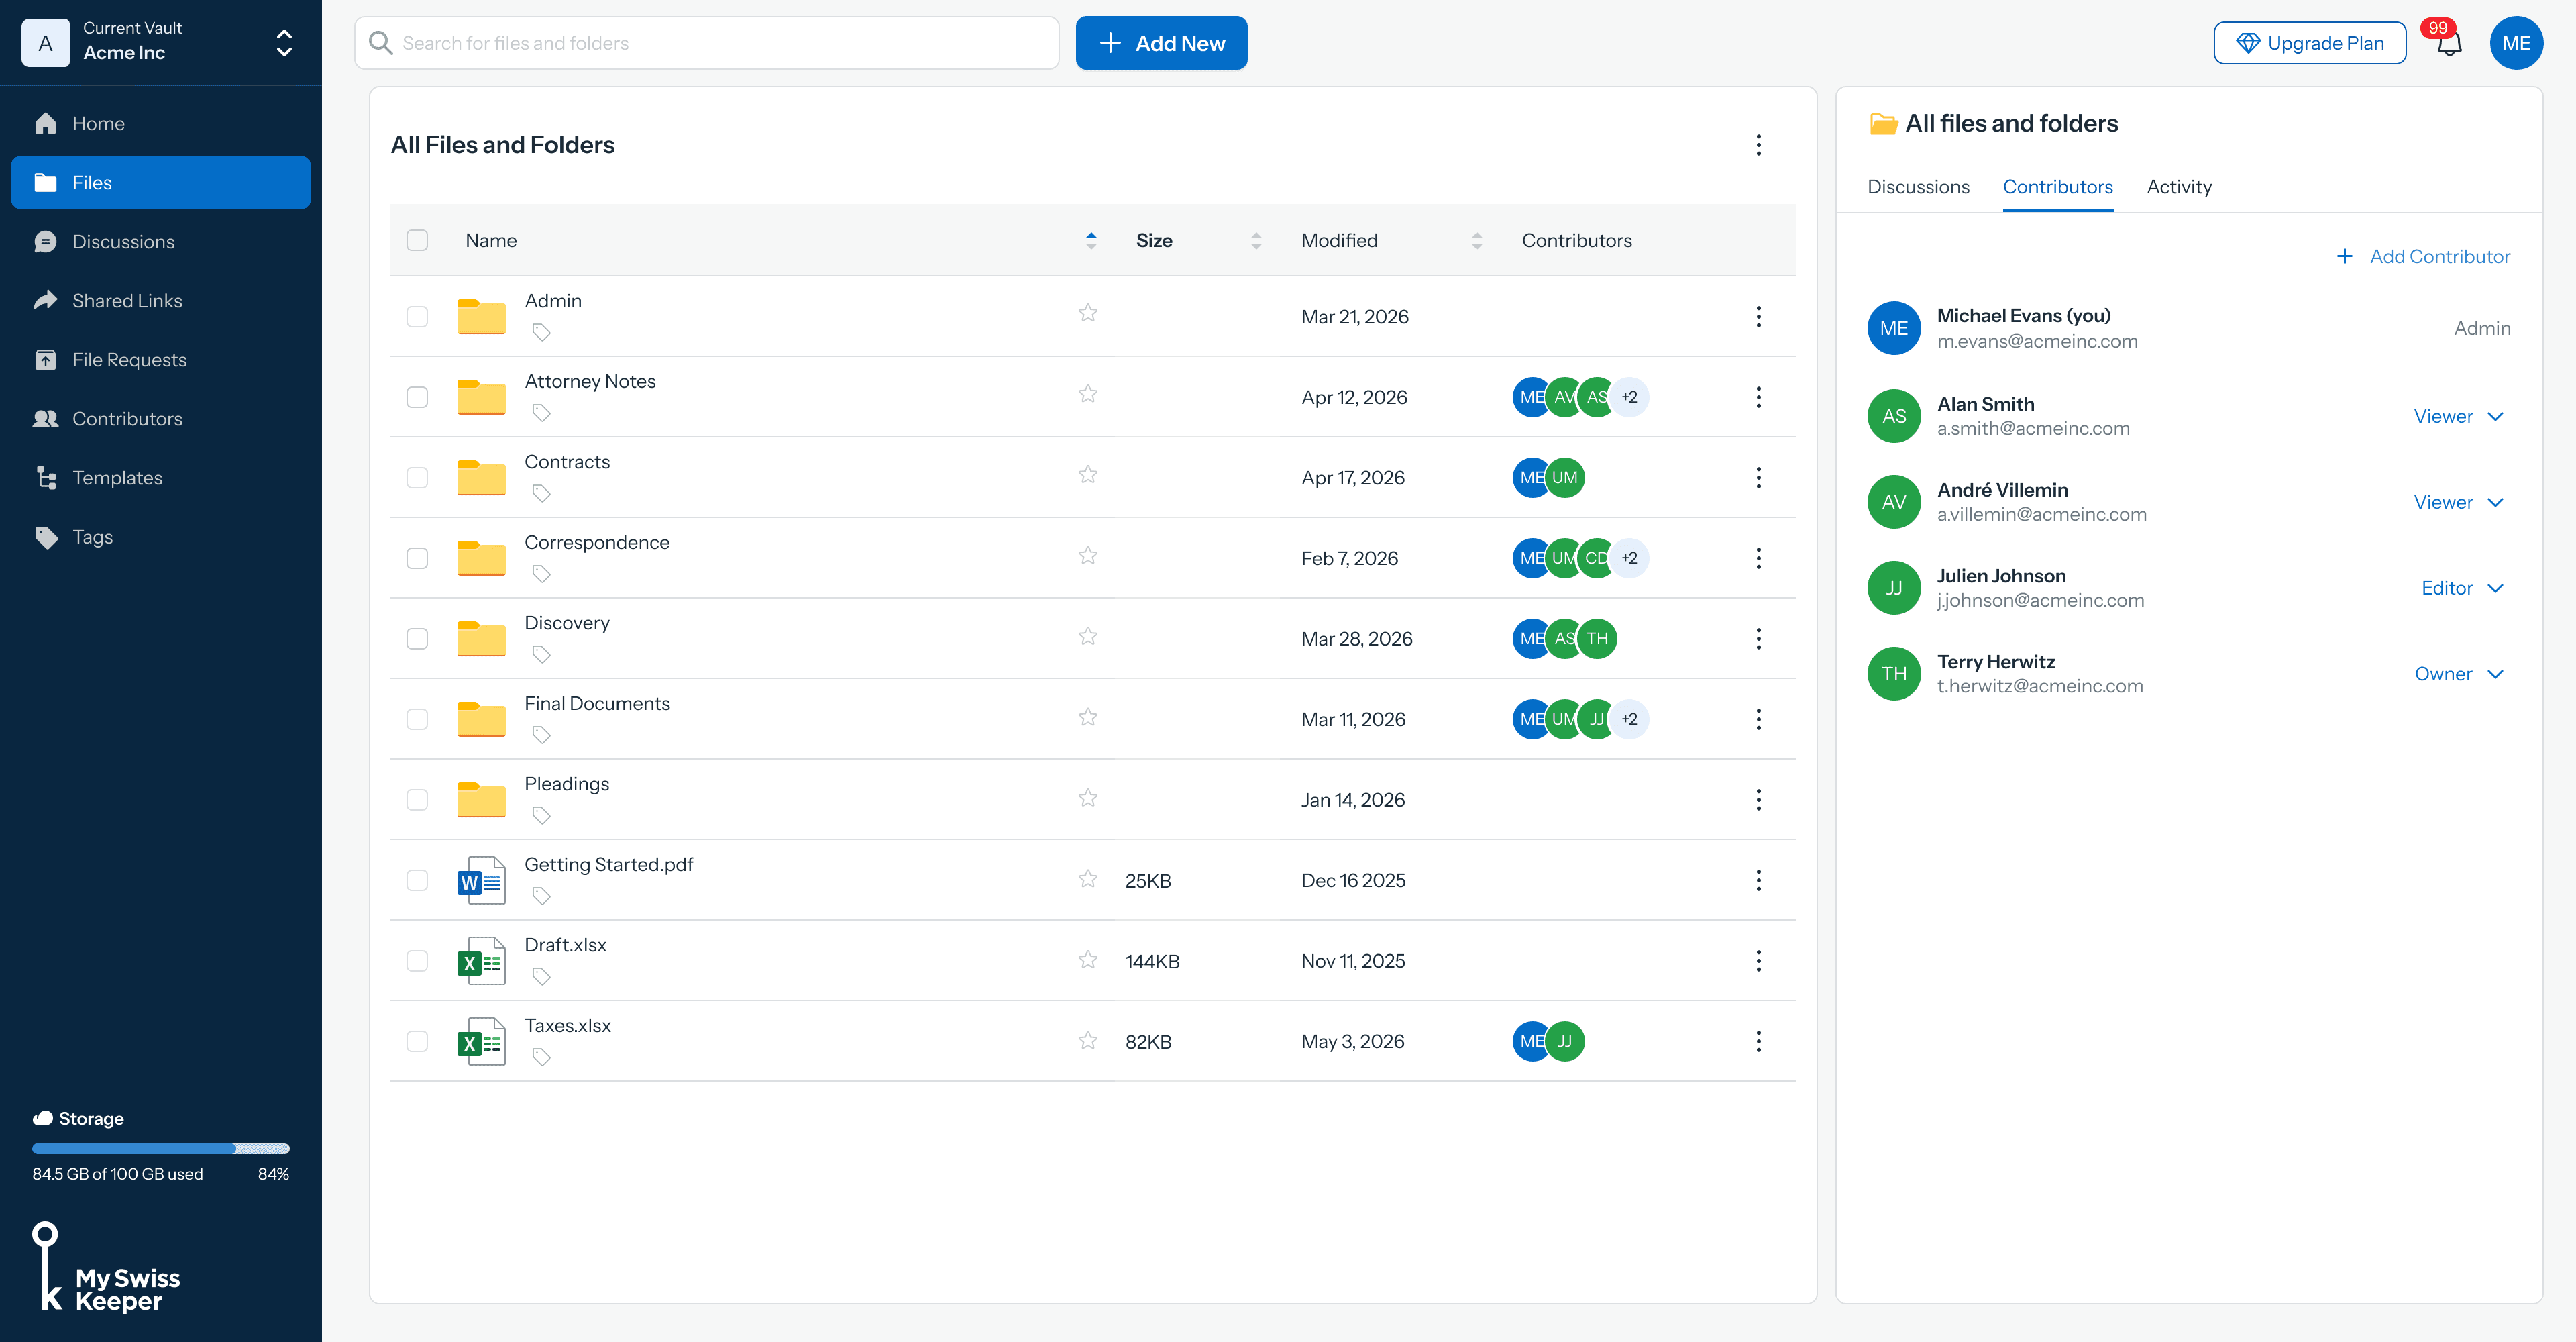Switch to the Discussions tab in side panel
Viewport: 2576px width, 1342px height.
(x=1918, y=187)
